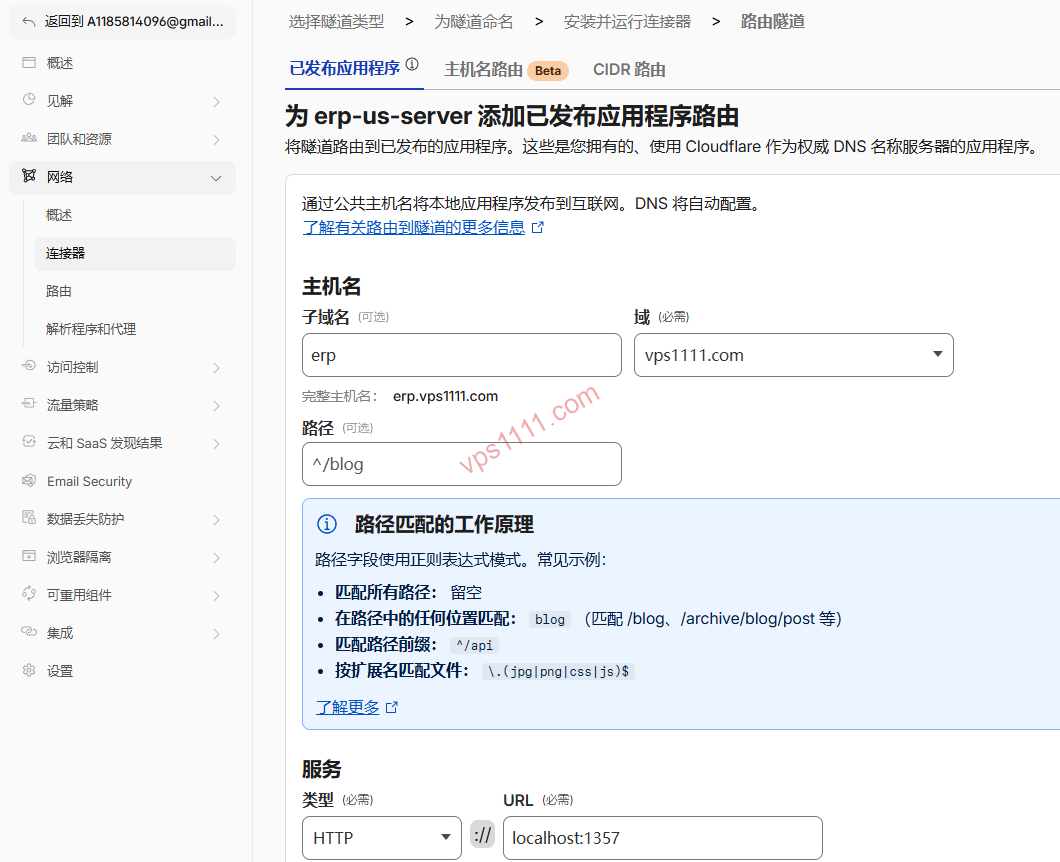Expand the 见解 submenu chevron
The width and height of the screenshot is (1060, 862).
tap(216, 101)
